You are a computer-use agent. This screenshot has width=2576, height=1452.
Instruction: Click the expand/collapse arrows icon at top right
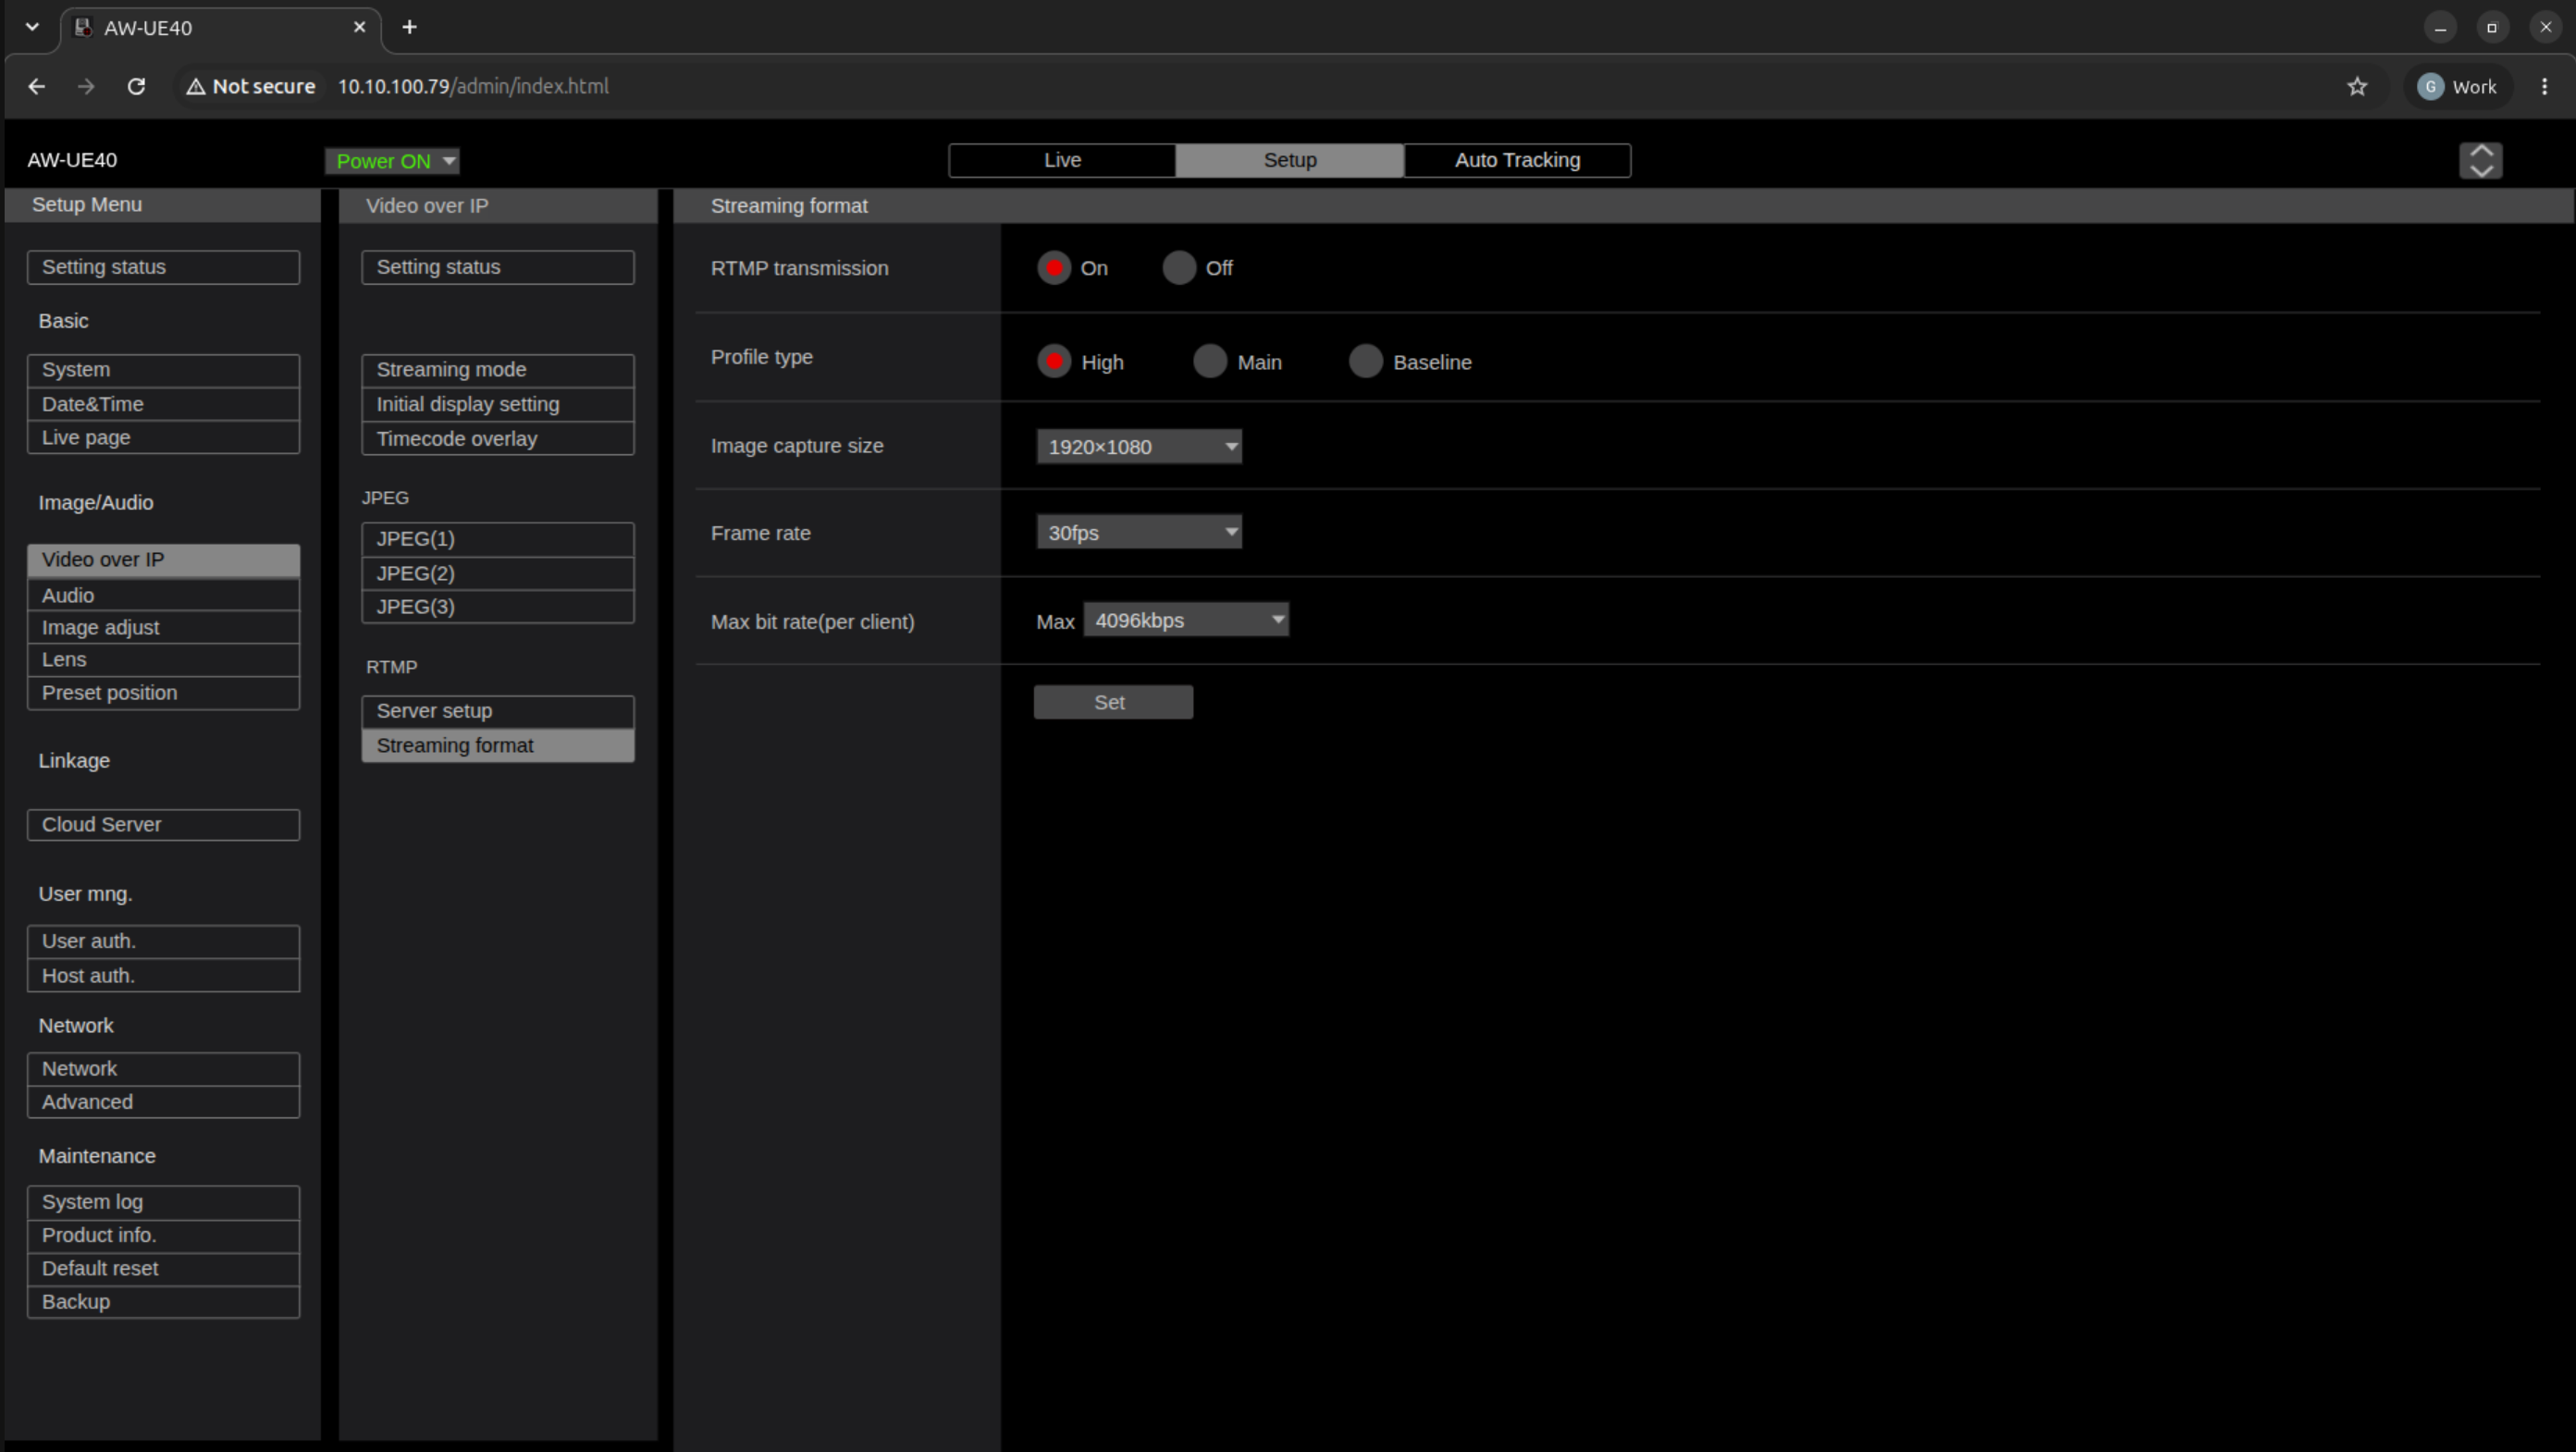[2480, 160]
